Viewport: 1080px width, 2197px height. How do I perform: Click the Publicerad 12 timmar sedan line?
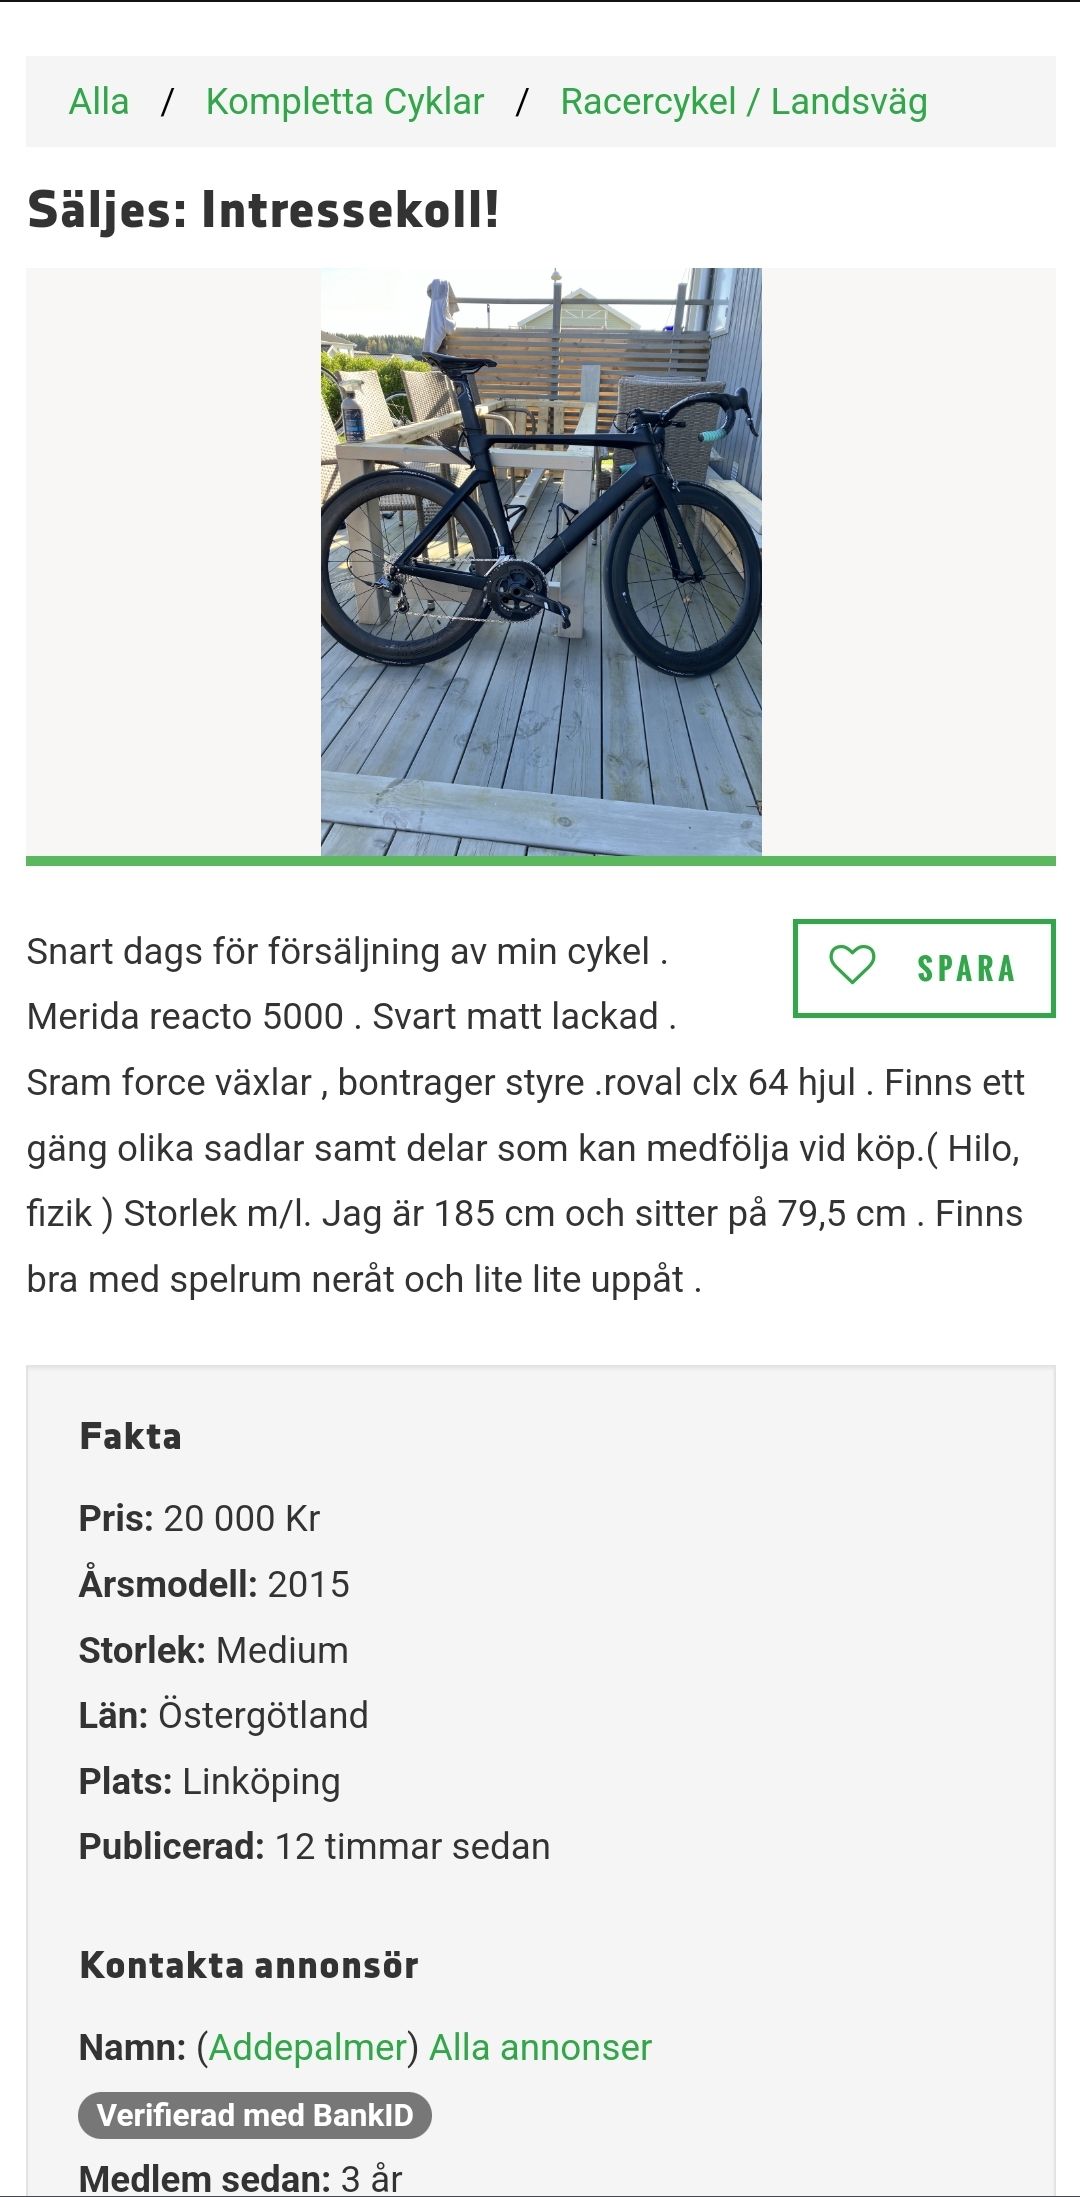(315, 1846)
